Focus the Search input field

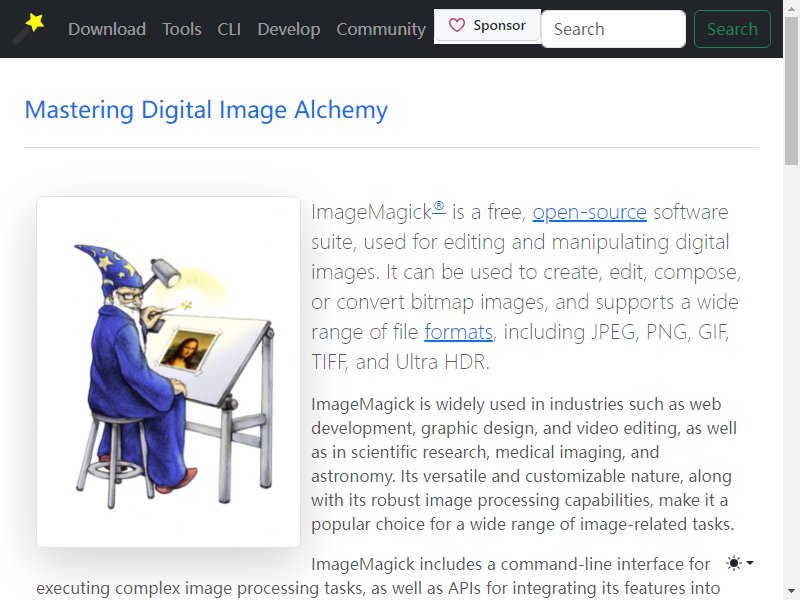pos(613,29)
